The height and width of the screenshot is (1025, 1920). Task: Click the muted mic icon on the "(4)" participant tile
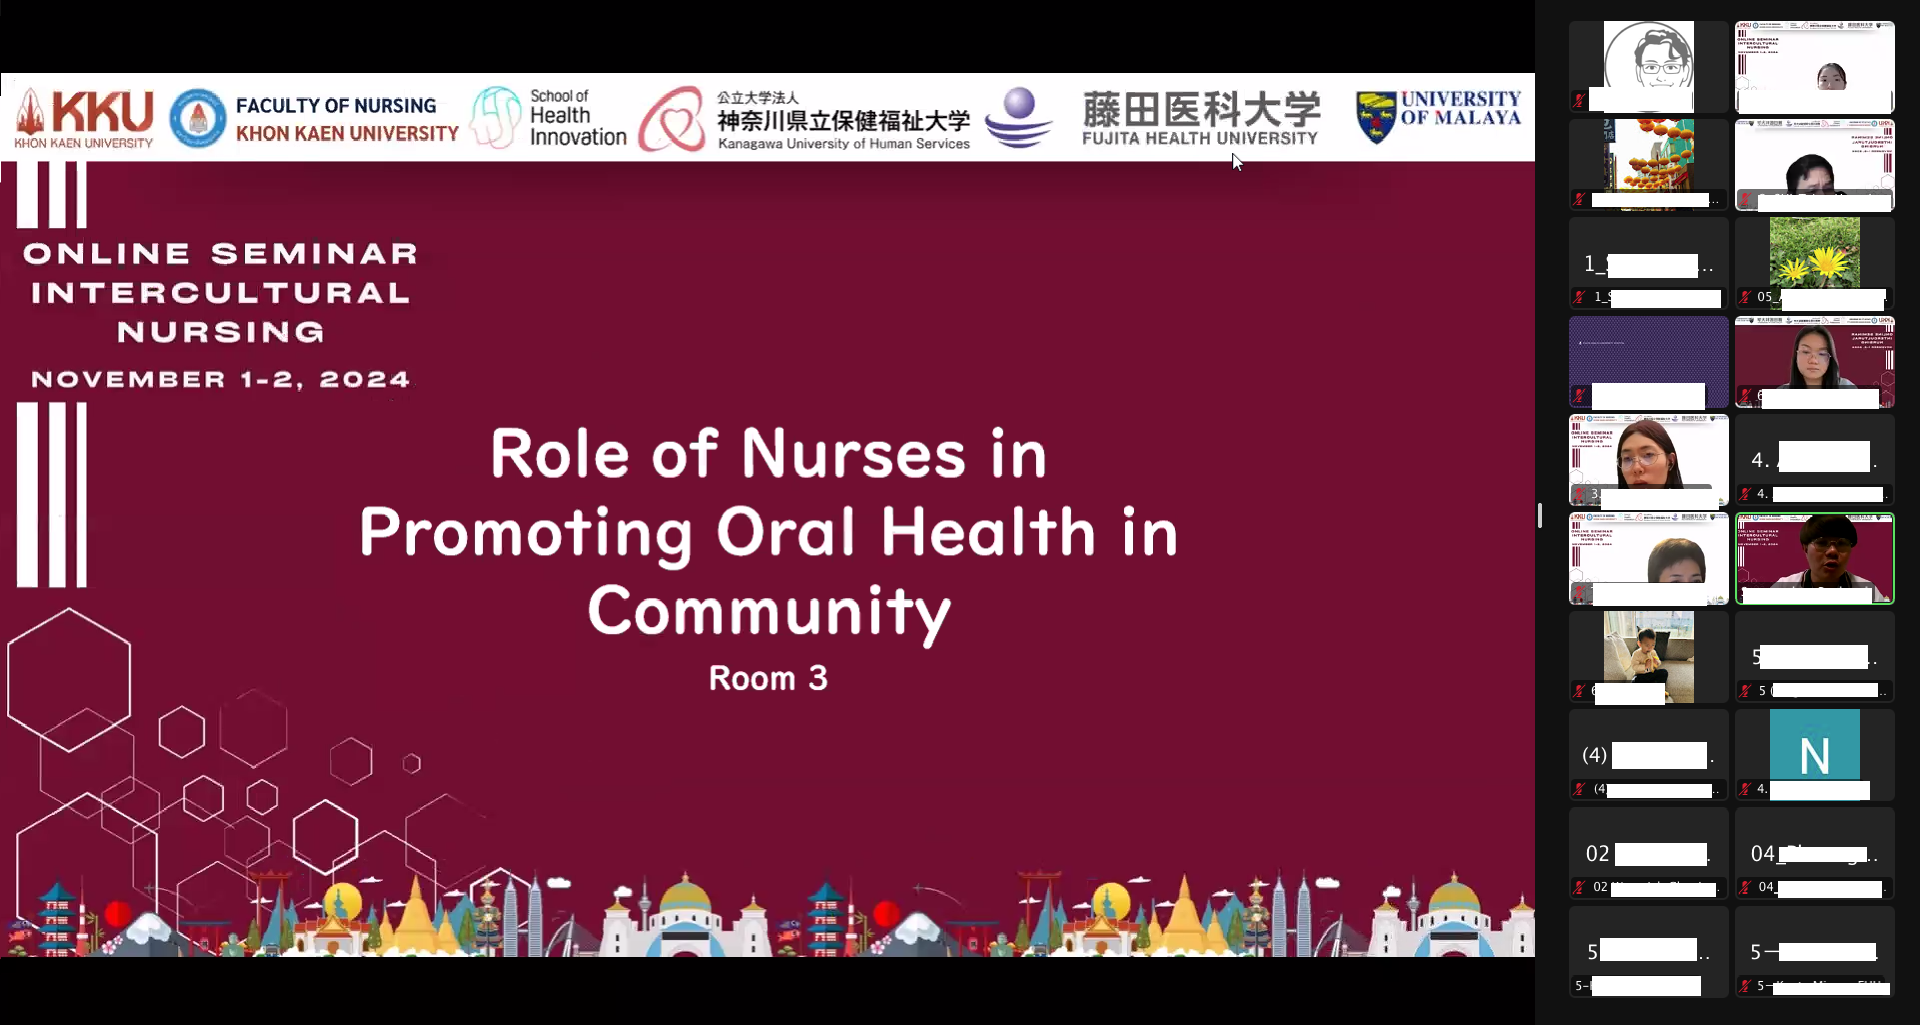1579,789
